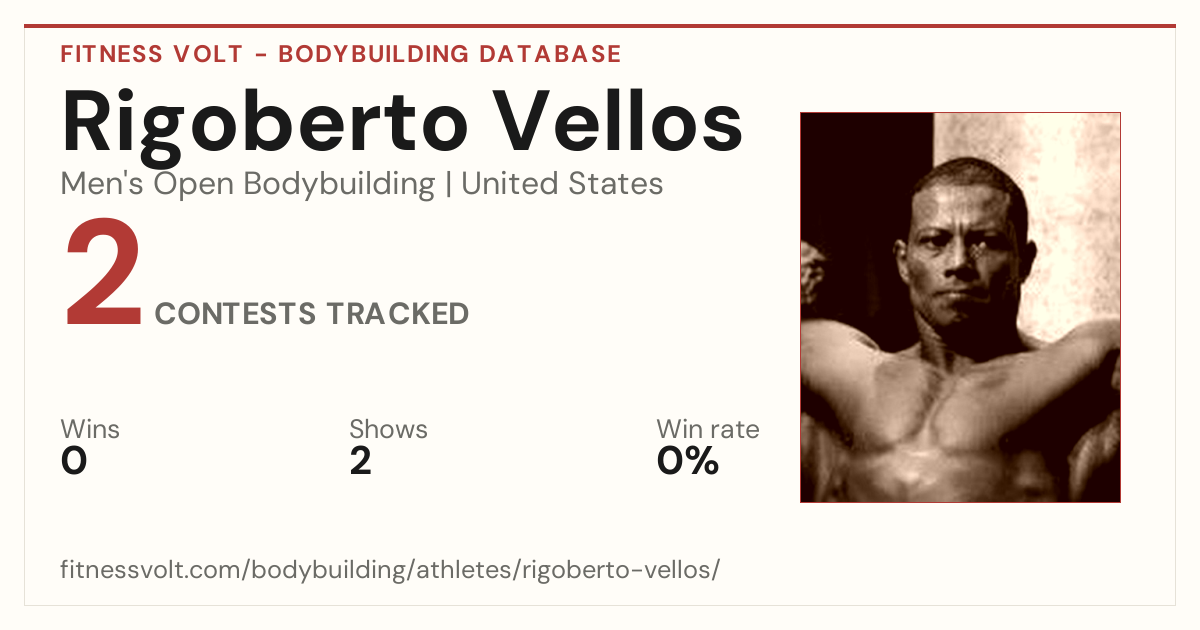Open the fitnessvolt.com athlete URL link
The width and height of the screenshot is (1200, 630).
[x=390, y=570]
